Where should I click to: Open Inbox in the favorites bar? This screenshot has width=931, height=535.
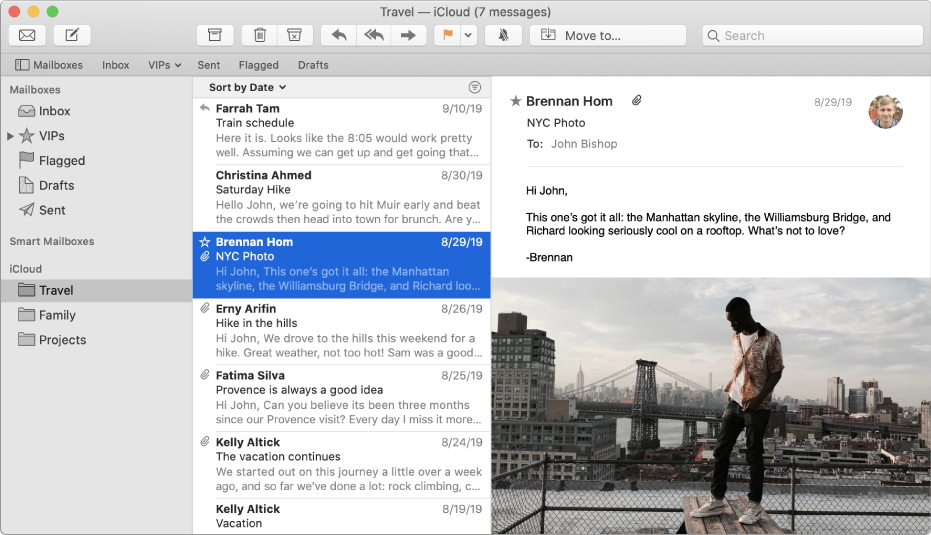115,65
